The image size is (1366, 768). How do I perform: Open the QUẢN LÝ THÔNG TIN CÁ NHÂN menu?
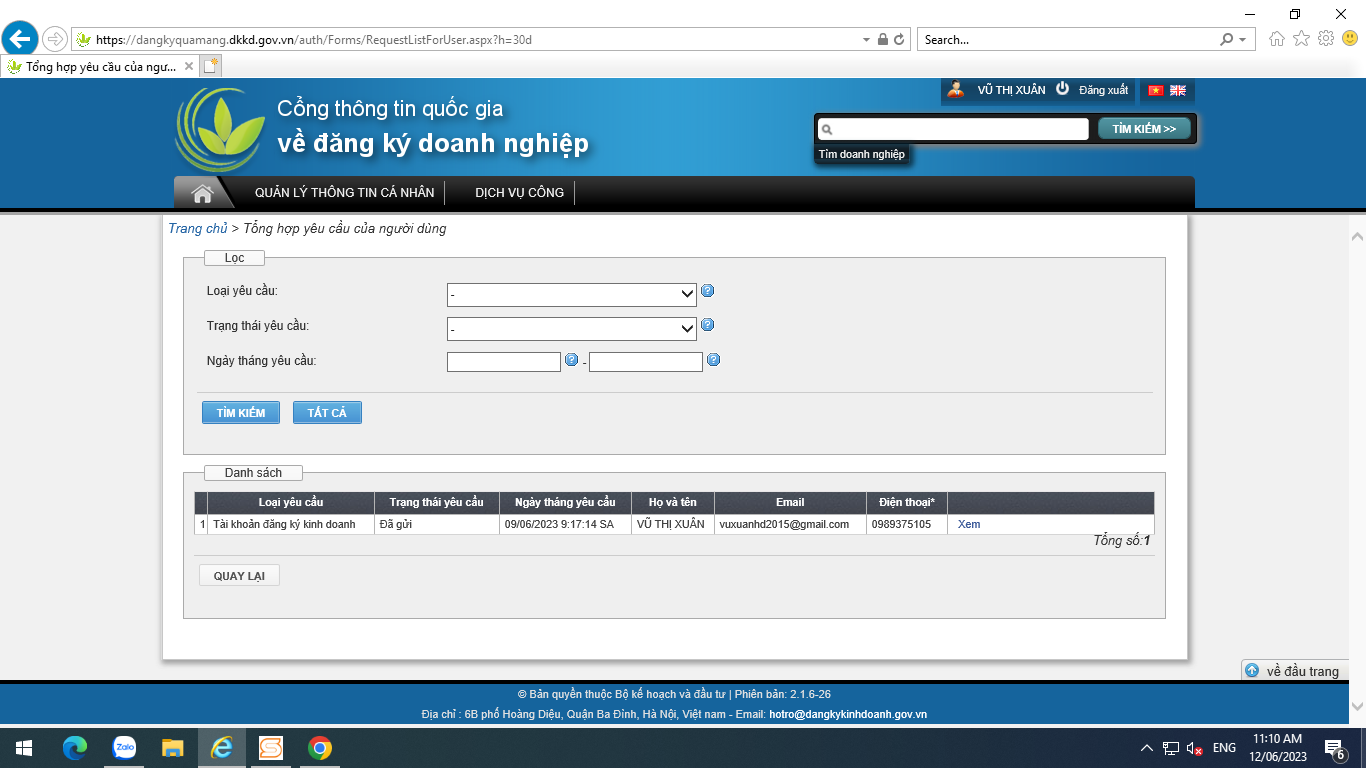click(x=344, y=193)
